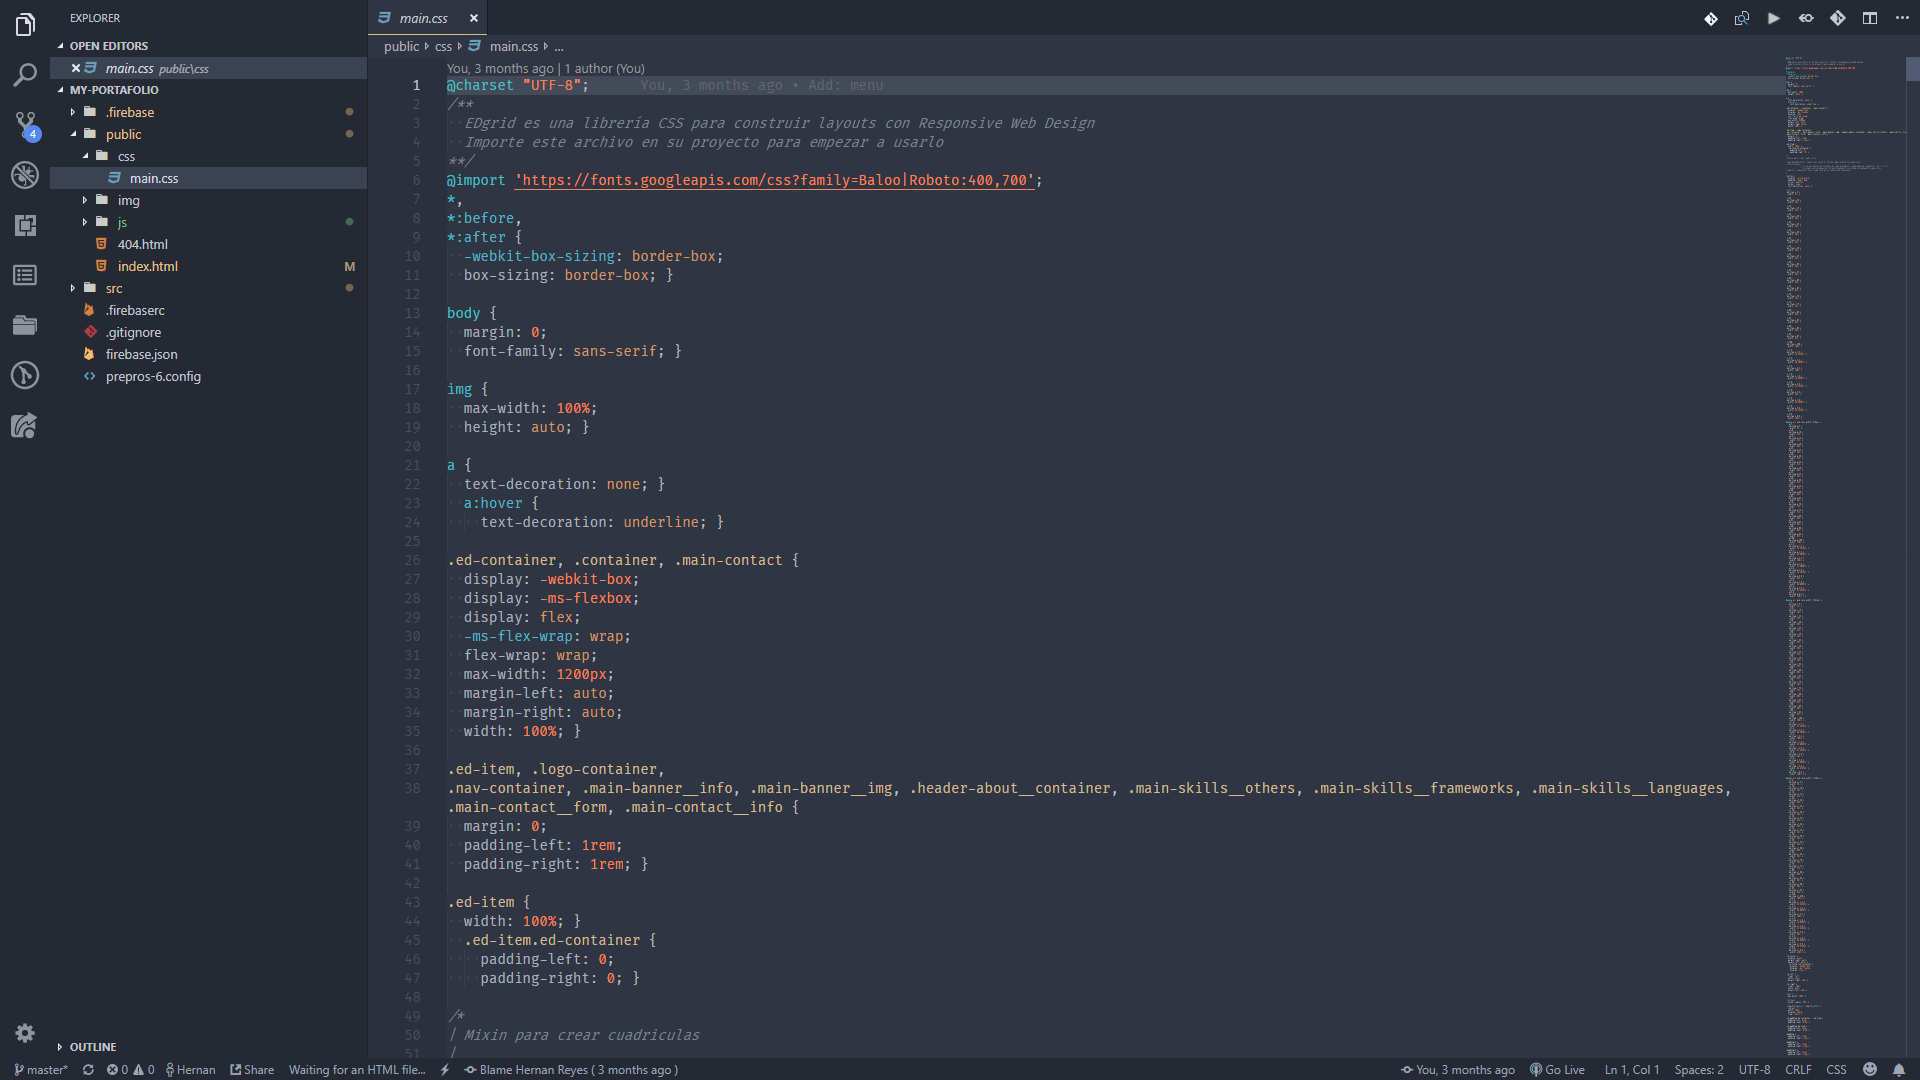Viewport: 1920px width, 1080px height.
Task: Click the synchronize changes icon in status bar
Action: point(88,1069)
